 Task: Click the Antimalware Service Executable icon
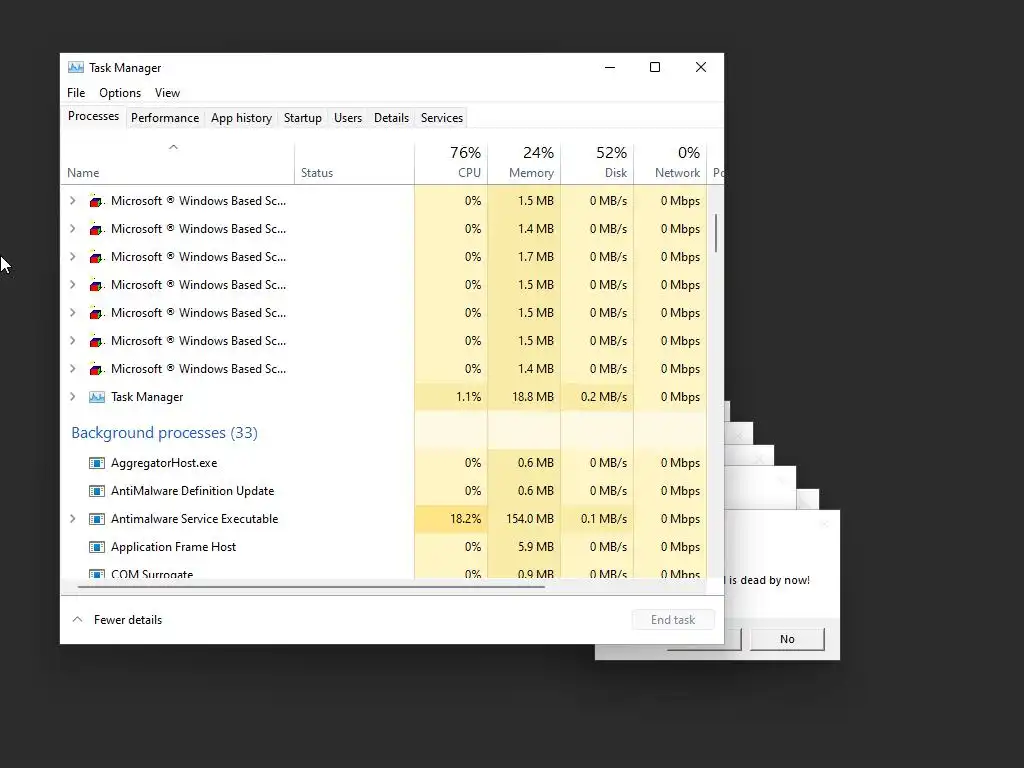point(97,519)
